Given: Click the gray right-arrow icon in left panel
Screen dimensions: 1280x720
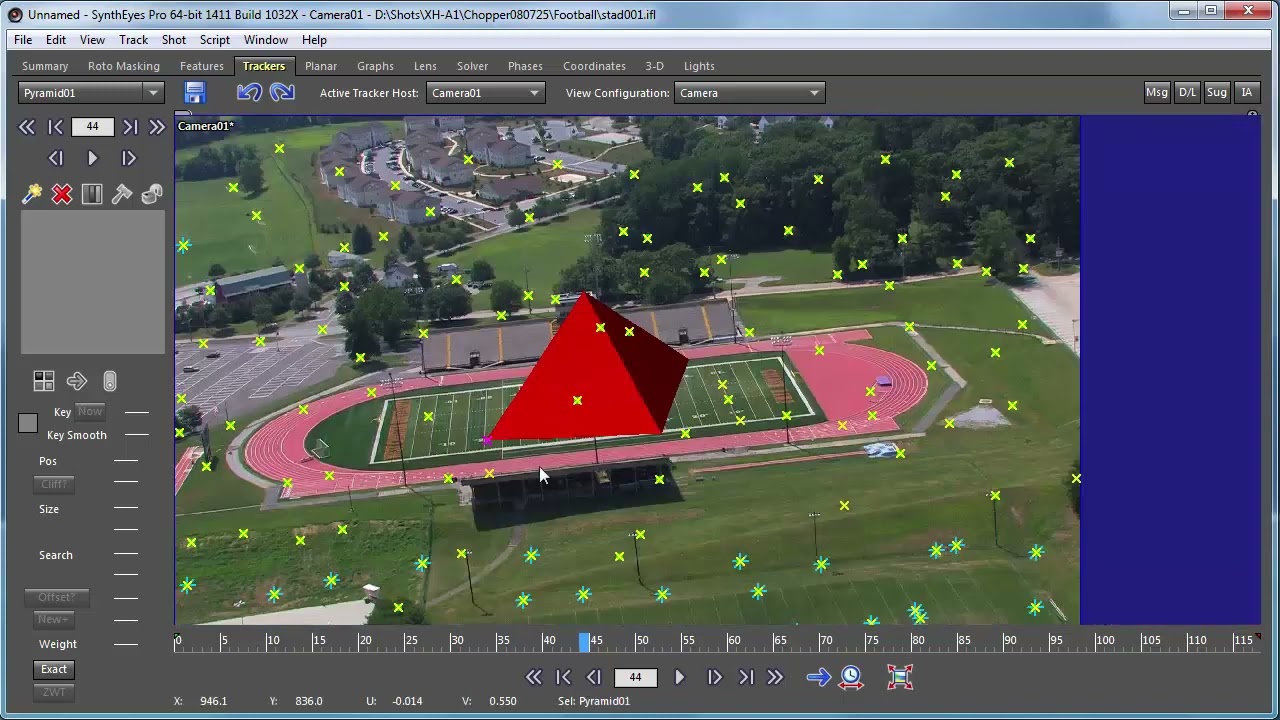Looking at the screenshot, I should 77,381.
